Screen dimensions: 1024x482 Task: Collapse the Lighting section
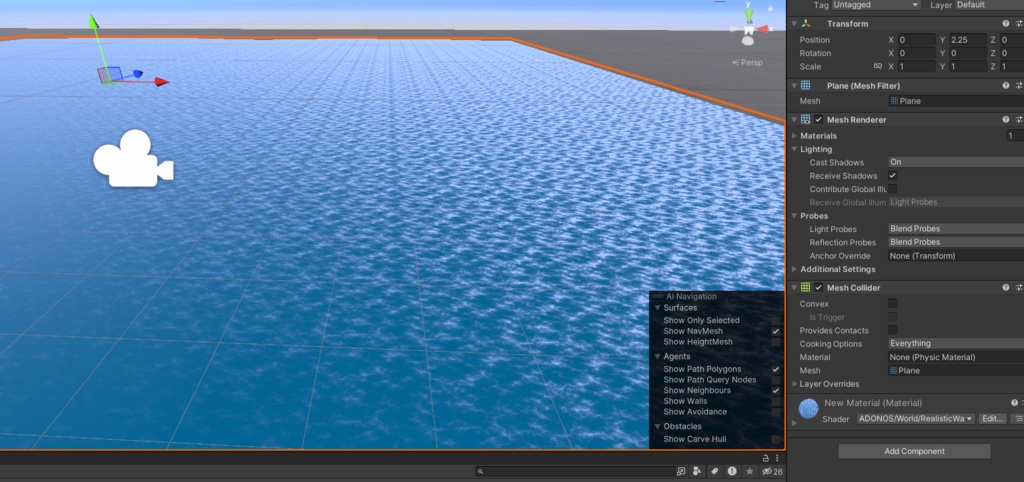795,150
